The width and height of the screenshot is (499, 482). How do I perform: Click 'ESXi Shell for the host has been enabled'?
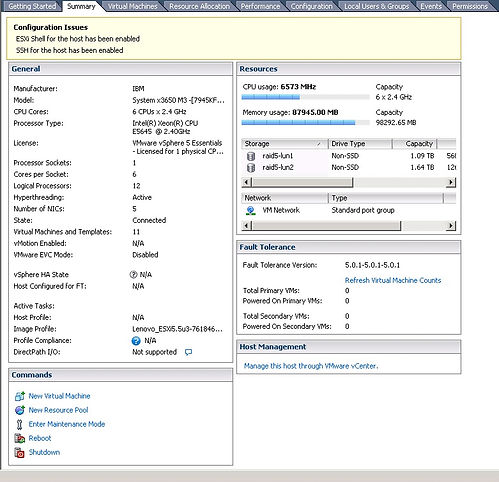click(x=78, y=39)
